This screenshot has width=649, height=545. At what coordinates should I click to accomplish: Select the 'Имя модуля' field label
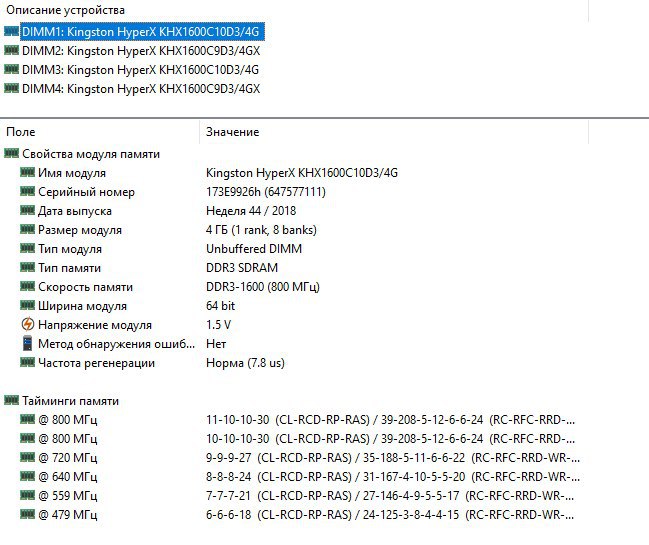pos(72,173)
